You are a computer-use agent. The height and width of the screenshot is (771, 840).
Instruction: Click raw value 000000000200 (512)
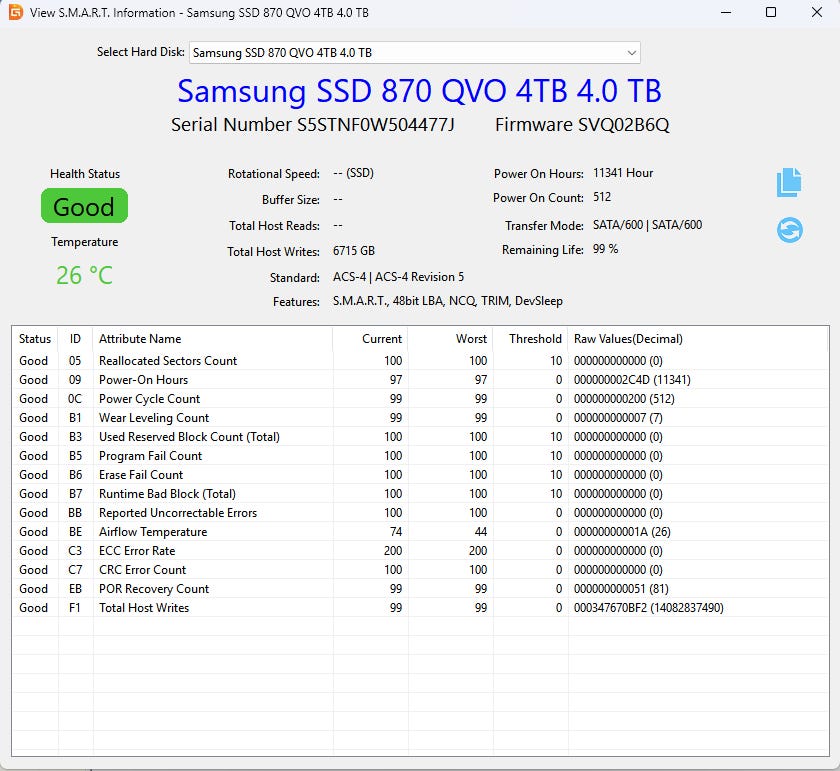[624, 399]
